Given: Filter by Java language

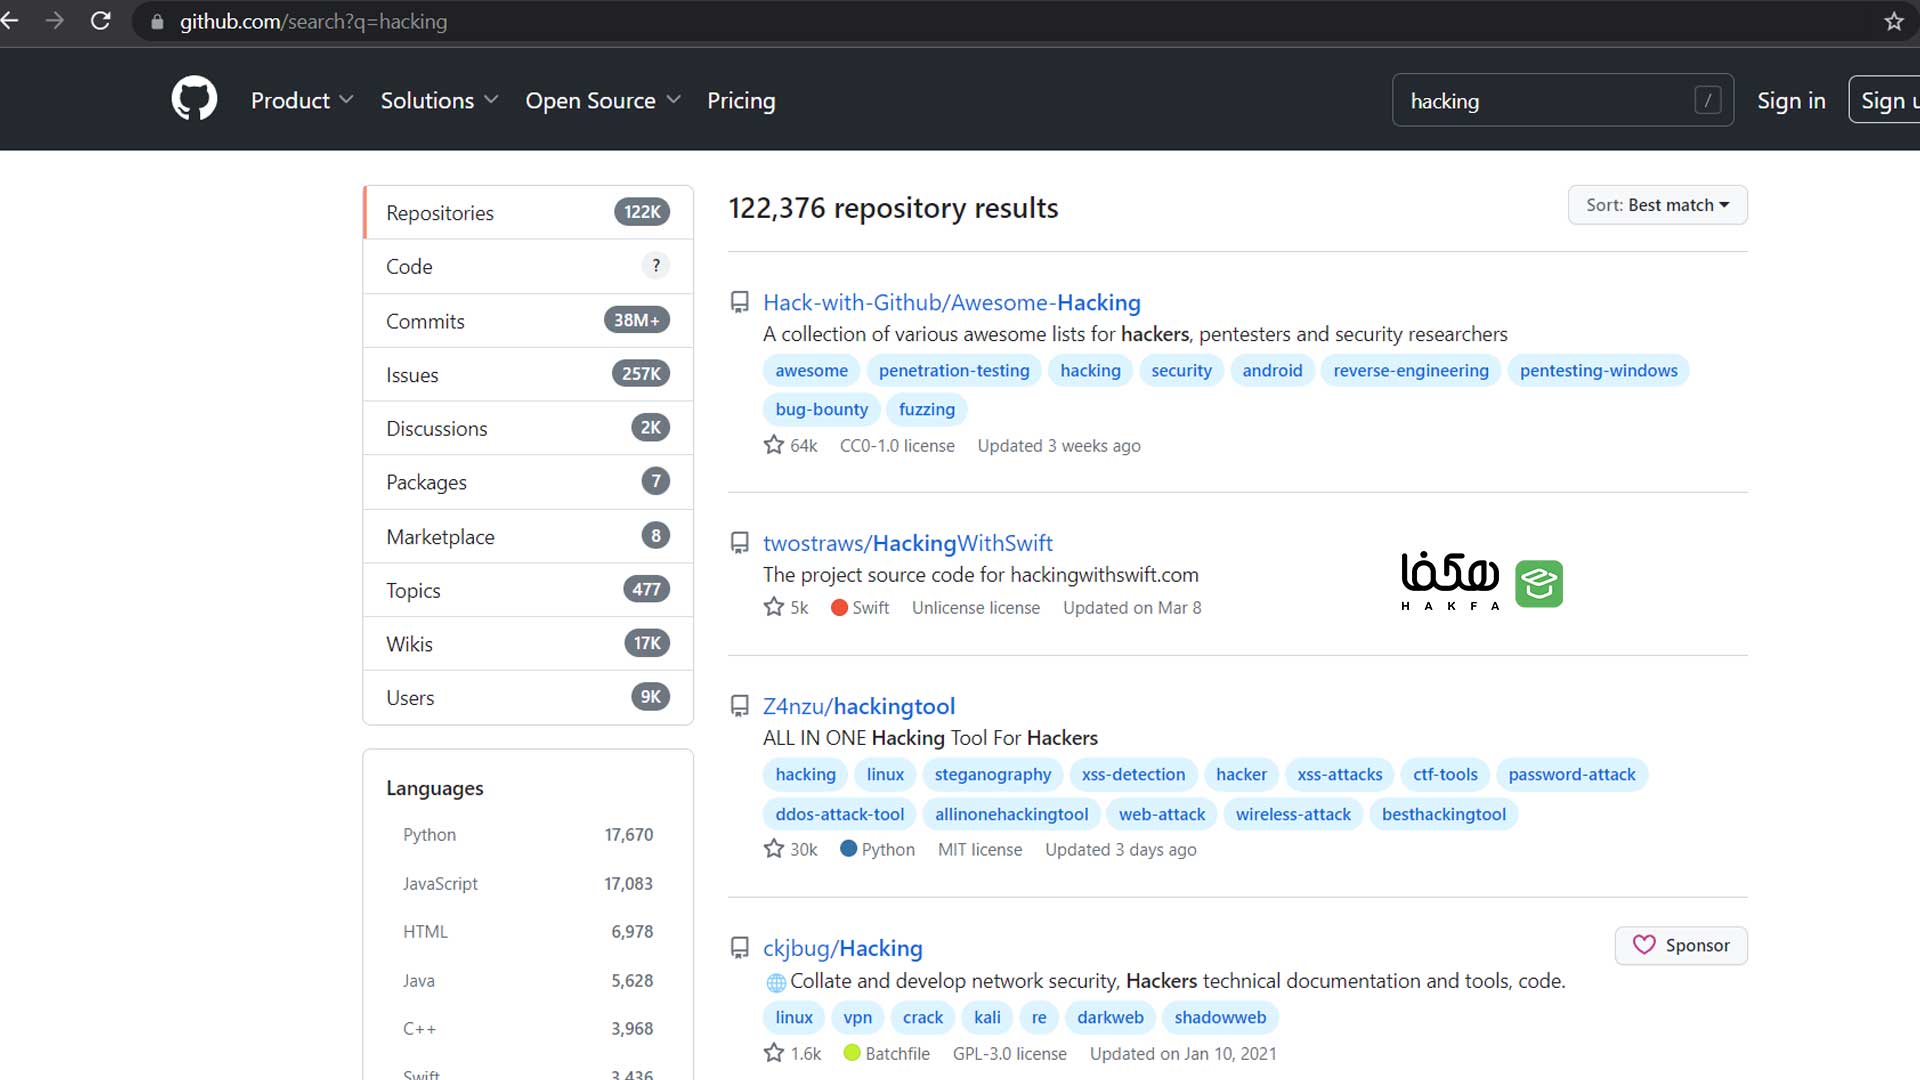Looking at the screenshot, I should coord(528,981).
